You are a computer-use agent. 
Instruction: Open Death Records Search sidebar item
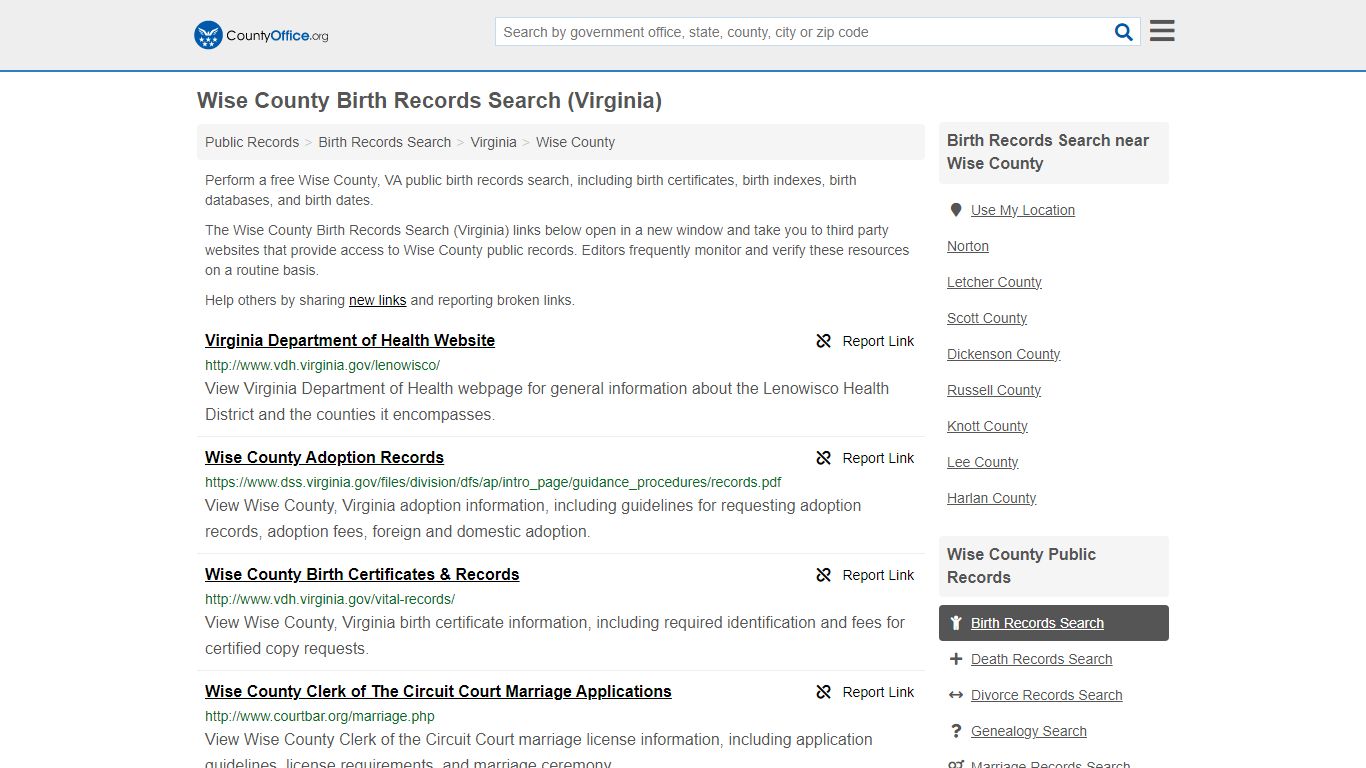pyautogui.click(x=1042, y=659)
